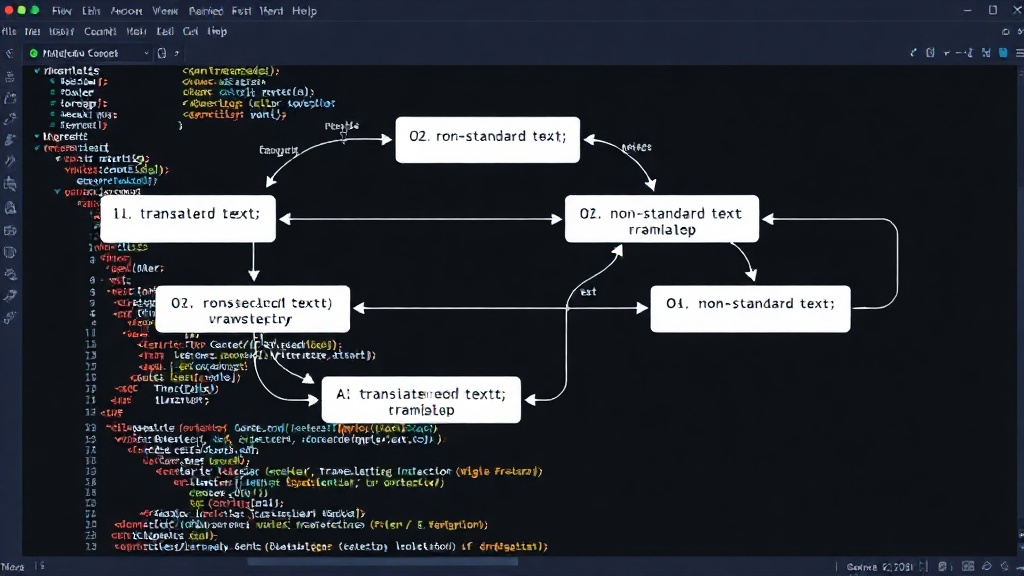Image resolution: width=1024 pixels, height=576 pixels.
Task: Select the '11. transalerd text;' diagram node
Action: tap(188, 219)
